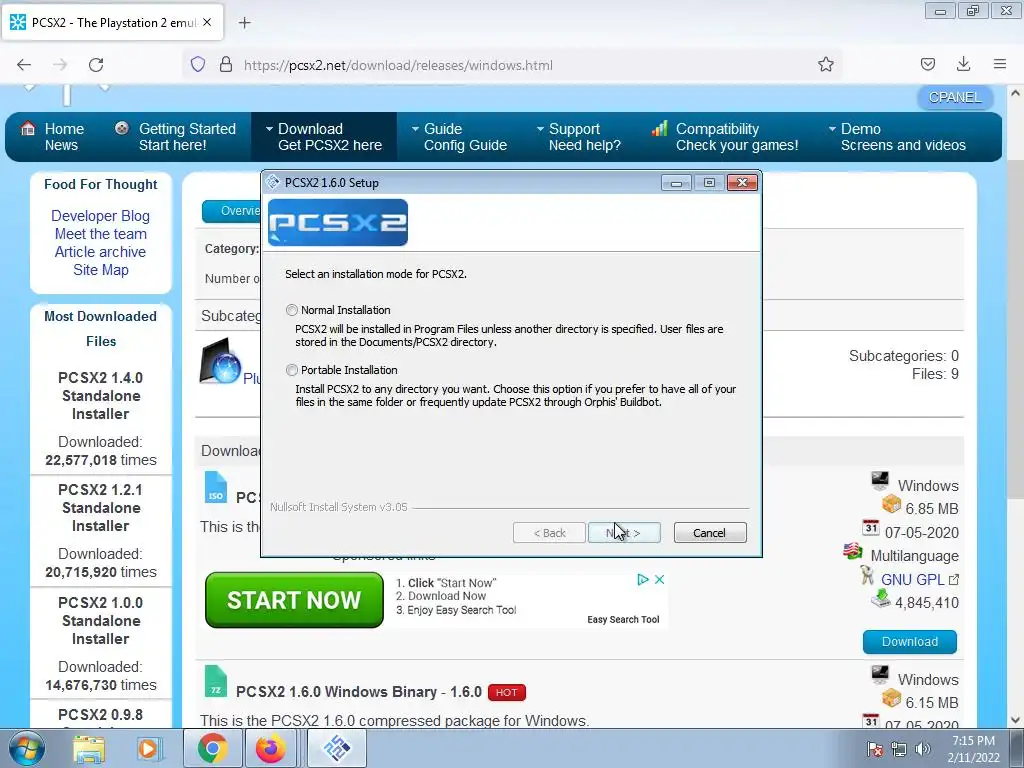1024x768 pixels.
Task: Click the network tray icon
Action: (x=899, y=749)
